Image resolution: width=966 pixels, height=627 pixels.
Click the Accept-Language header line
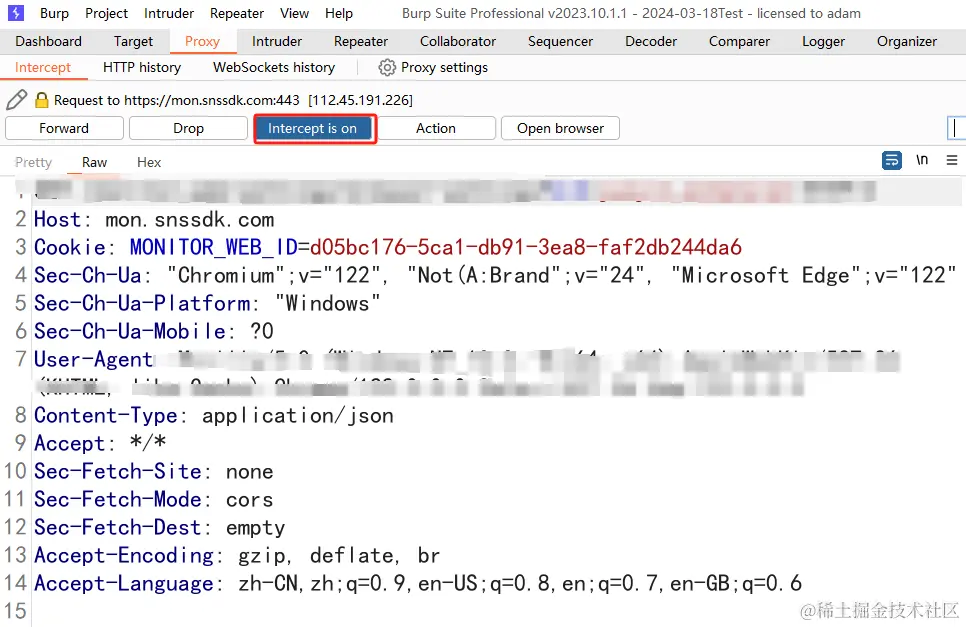(418, 583)
